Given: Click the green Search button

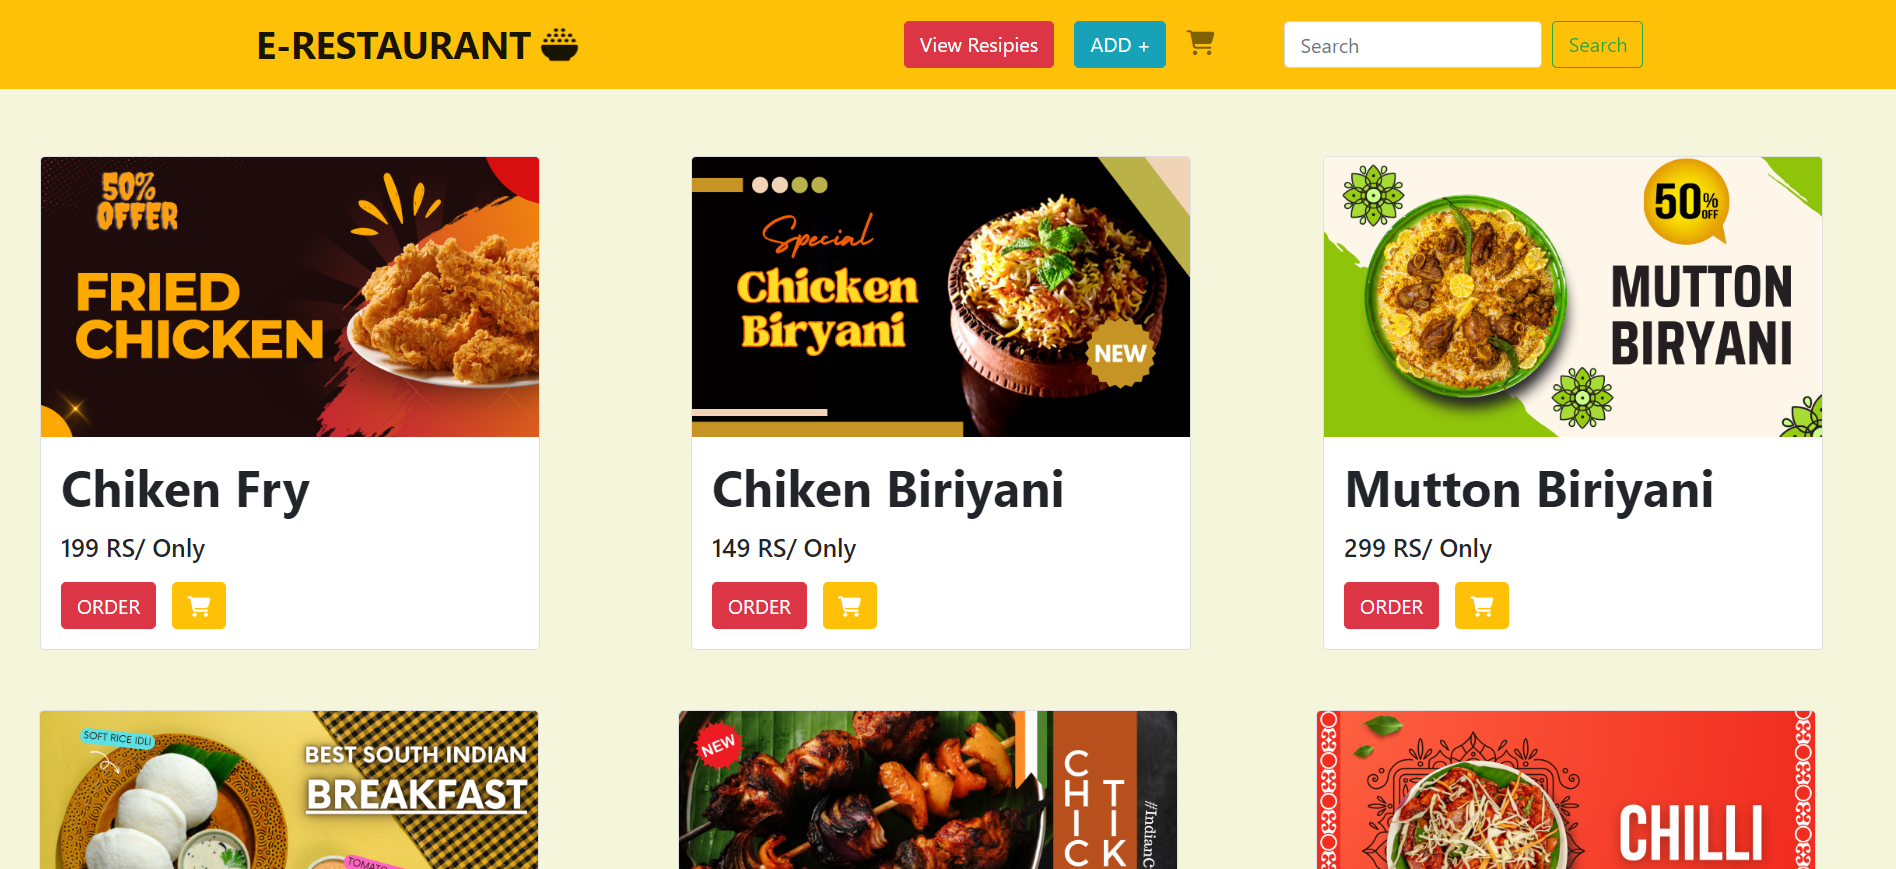Looking at the screenshot, I should click(1597, 45).
